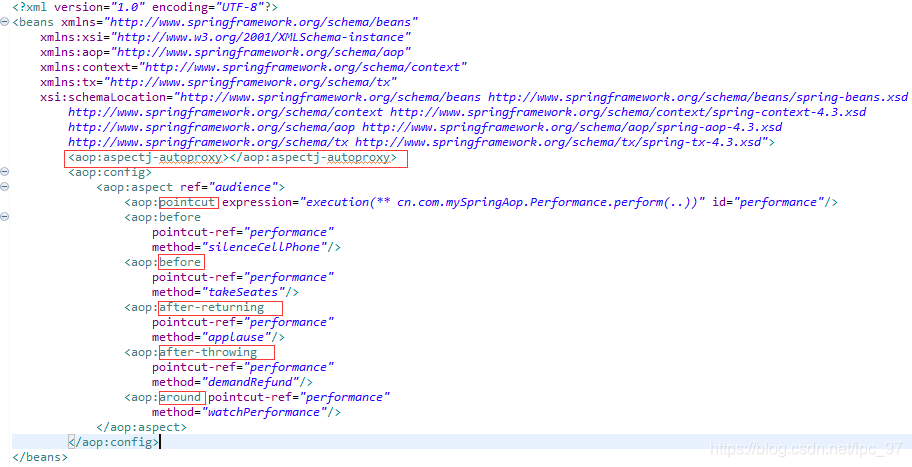Viewport: 912px width, 467px height.
Task: Click the method="demandRefund" attribute
Action: [226, 382]
